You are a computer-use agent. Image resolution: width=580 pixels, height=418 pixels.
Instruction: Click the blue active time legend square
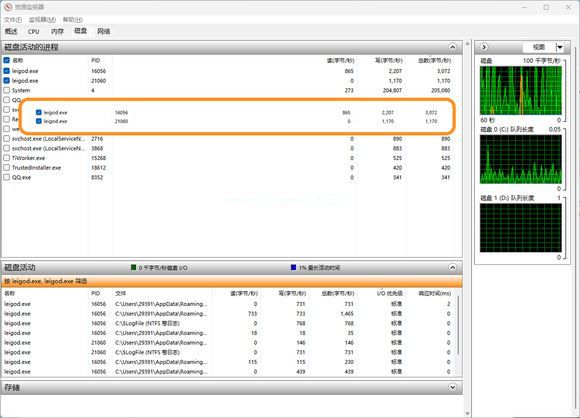[x=293, y=267]
